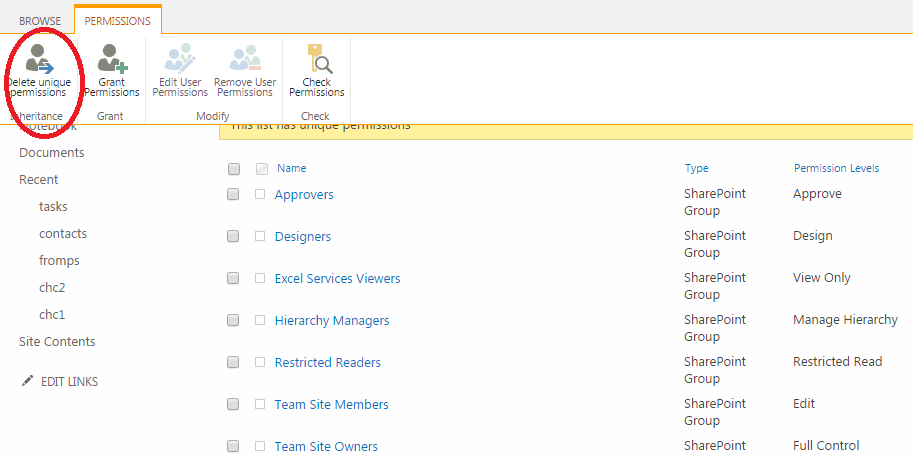Tick the larger checkbox on Designers row
The image size is (913, 459).
[x=233, y=236]
